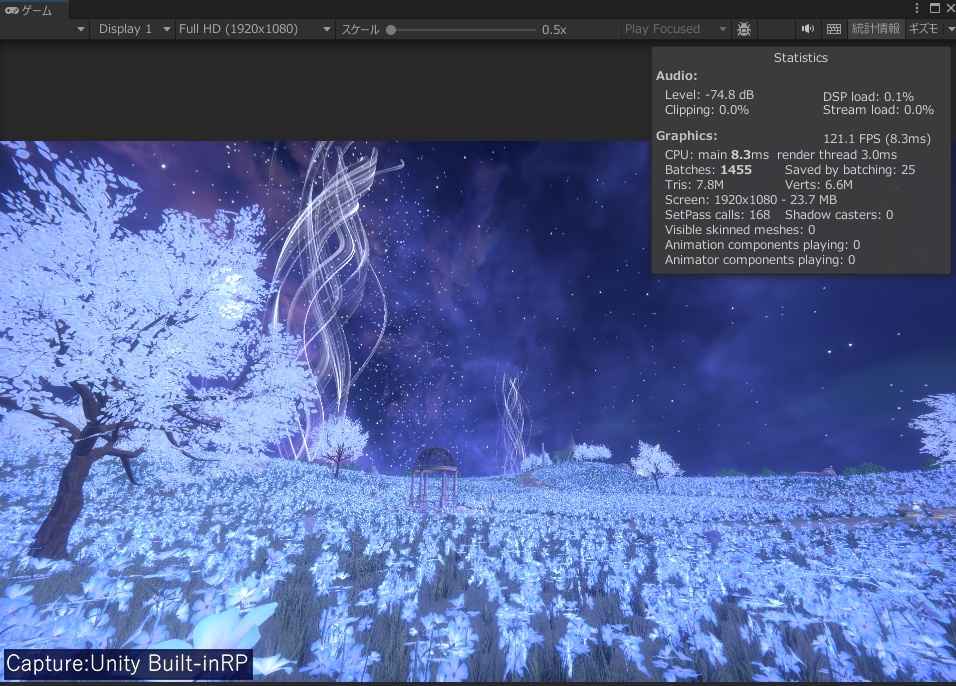Click the Screen: 1920x1080 - 23.7 MB line
The image size is (956, 686).
(751, 199)
